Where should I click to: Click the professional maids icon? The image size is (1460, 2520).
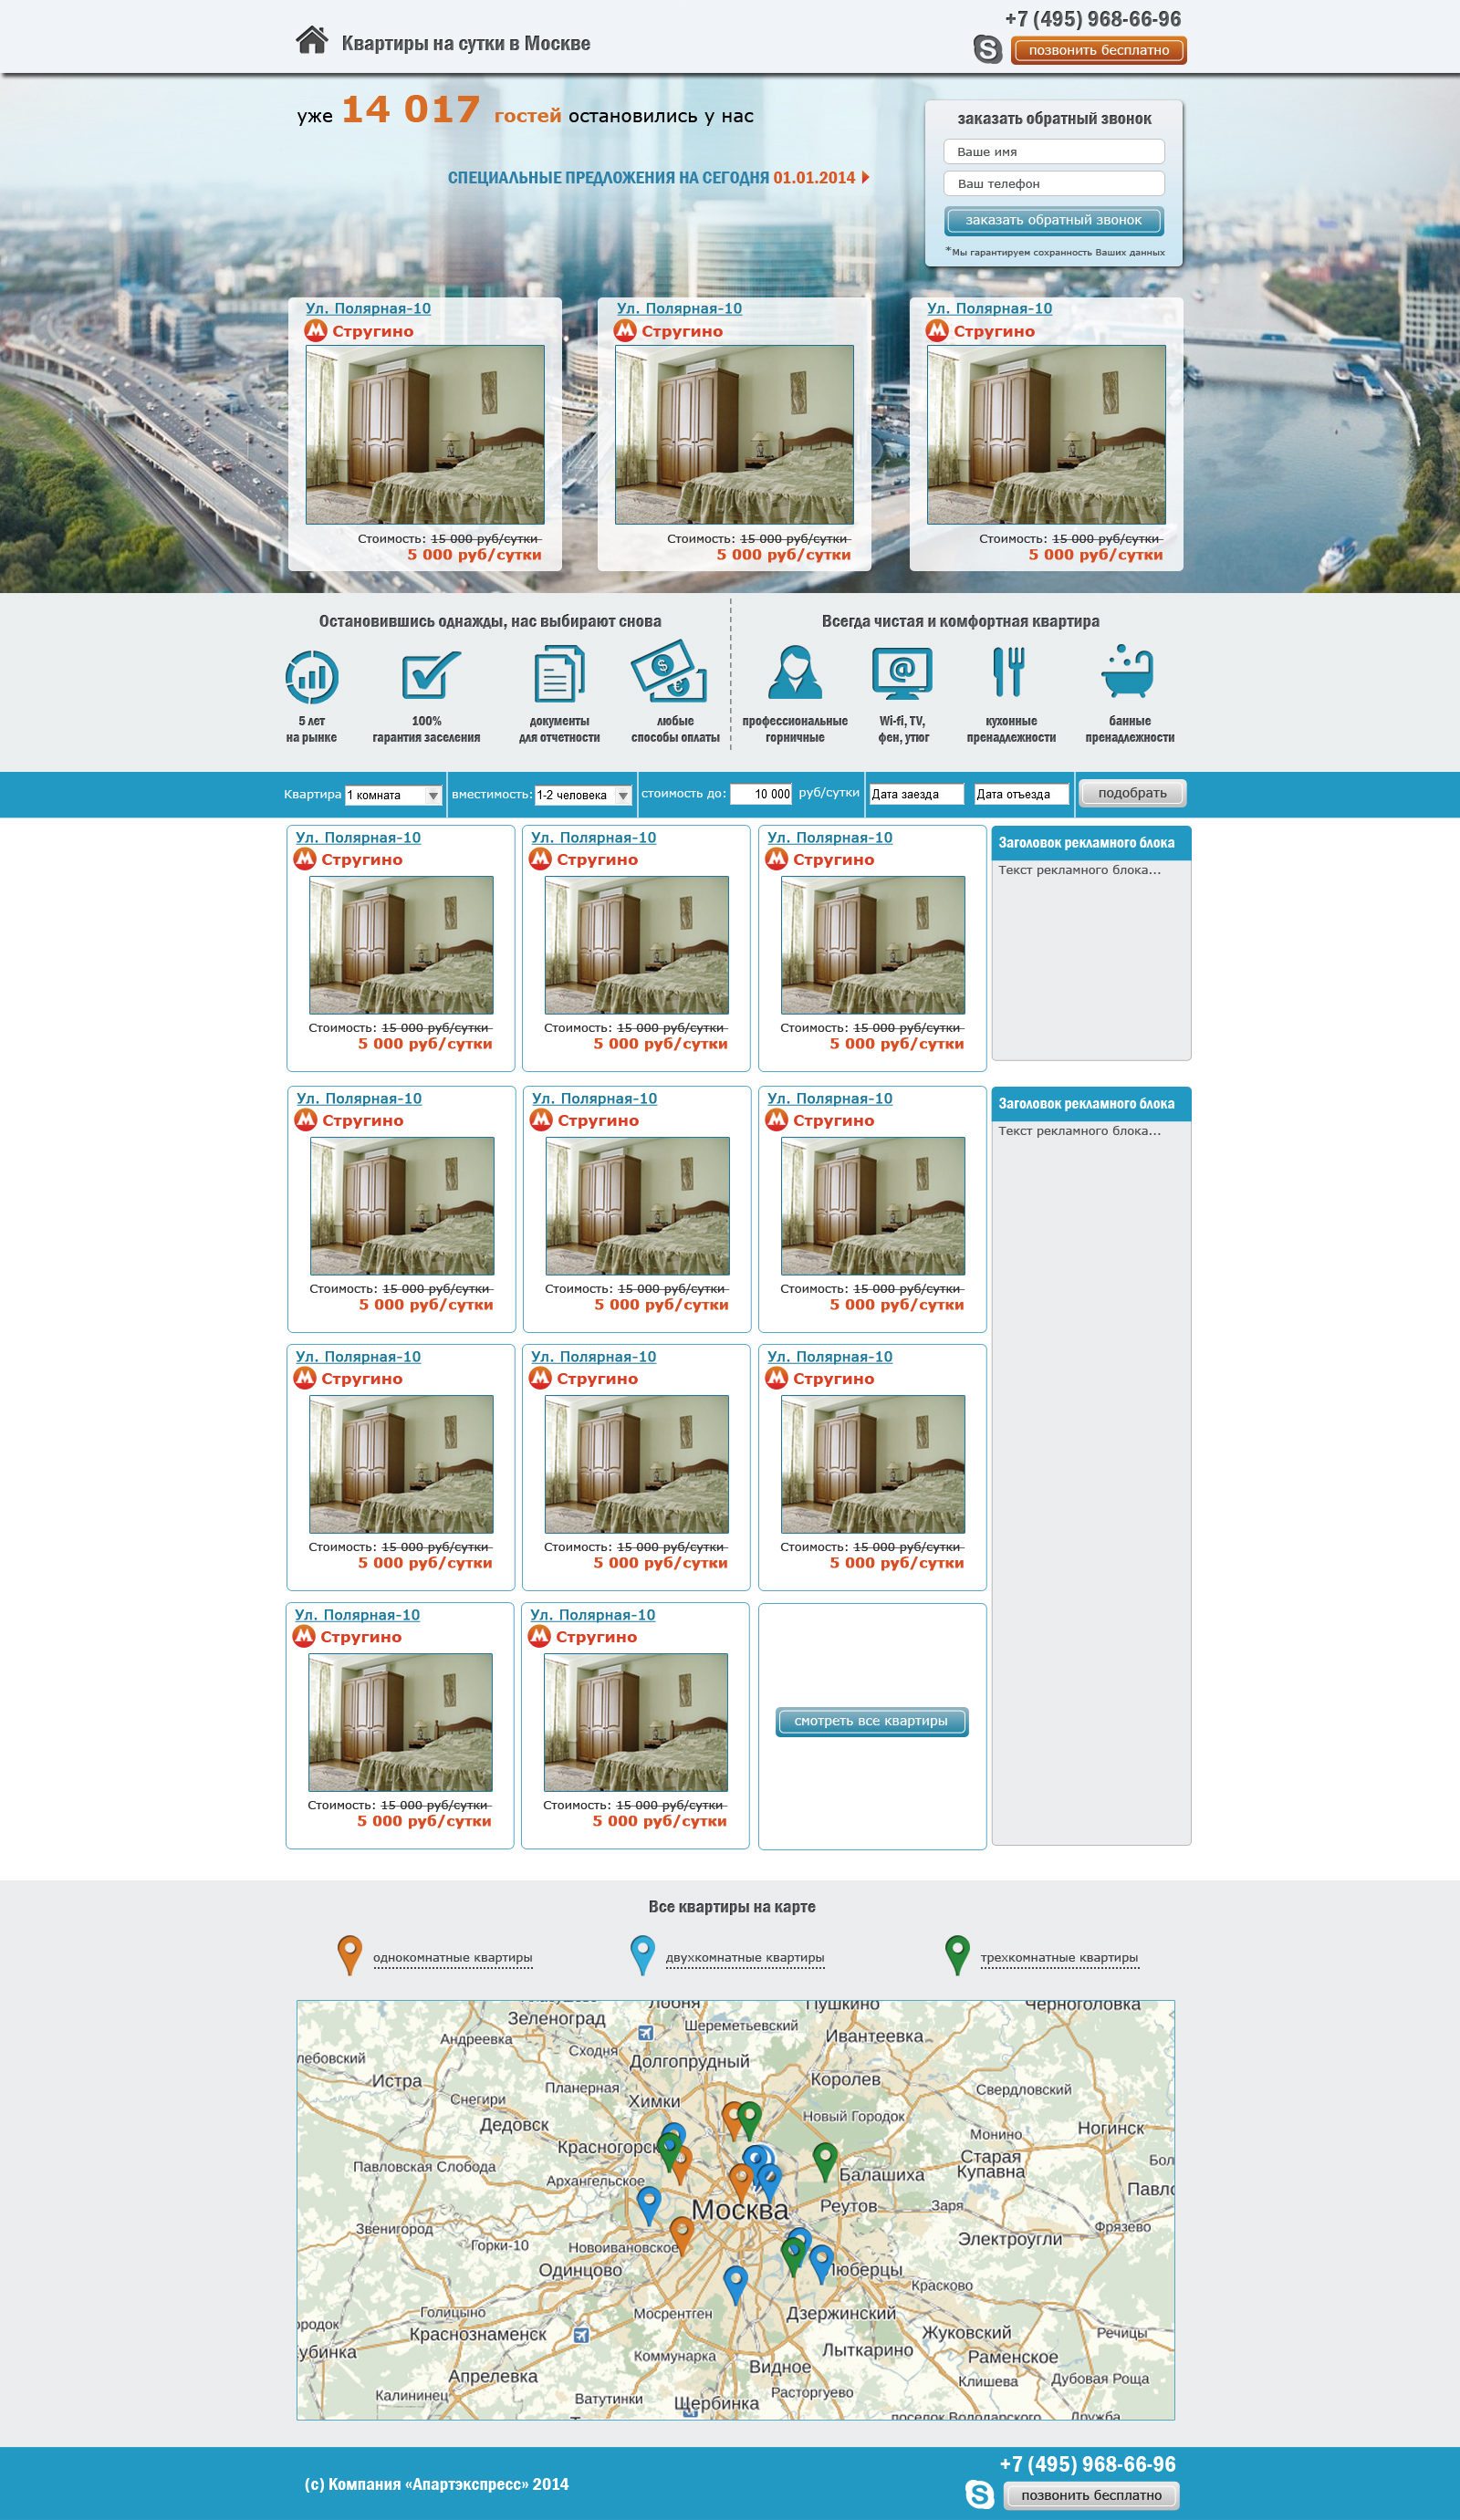tap(795, 672)
